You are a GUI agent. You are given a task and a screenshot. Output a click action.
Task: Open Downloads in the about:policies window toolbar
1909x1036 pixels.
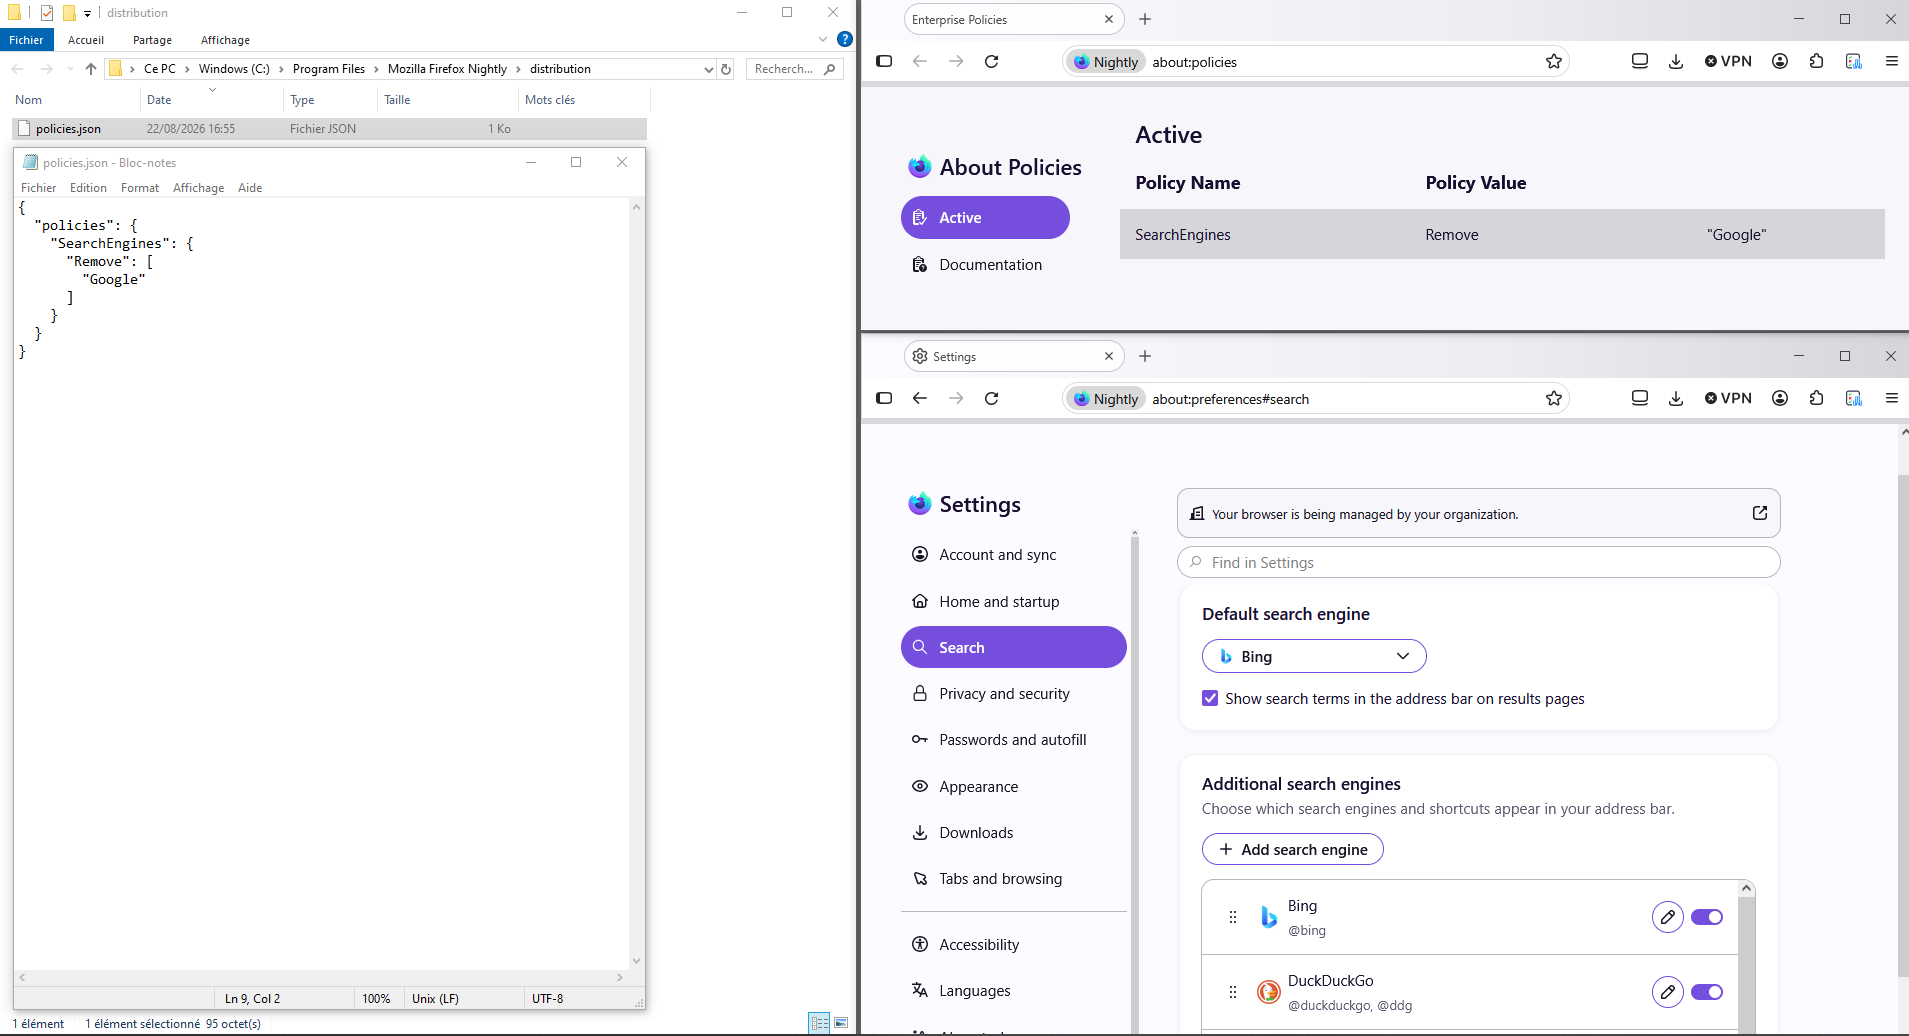pyautogui.click(x=1676, y=61)
